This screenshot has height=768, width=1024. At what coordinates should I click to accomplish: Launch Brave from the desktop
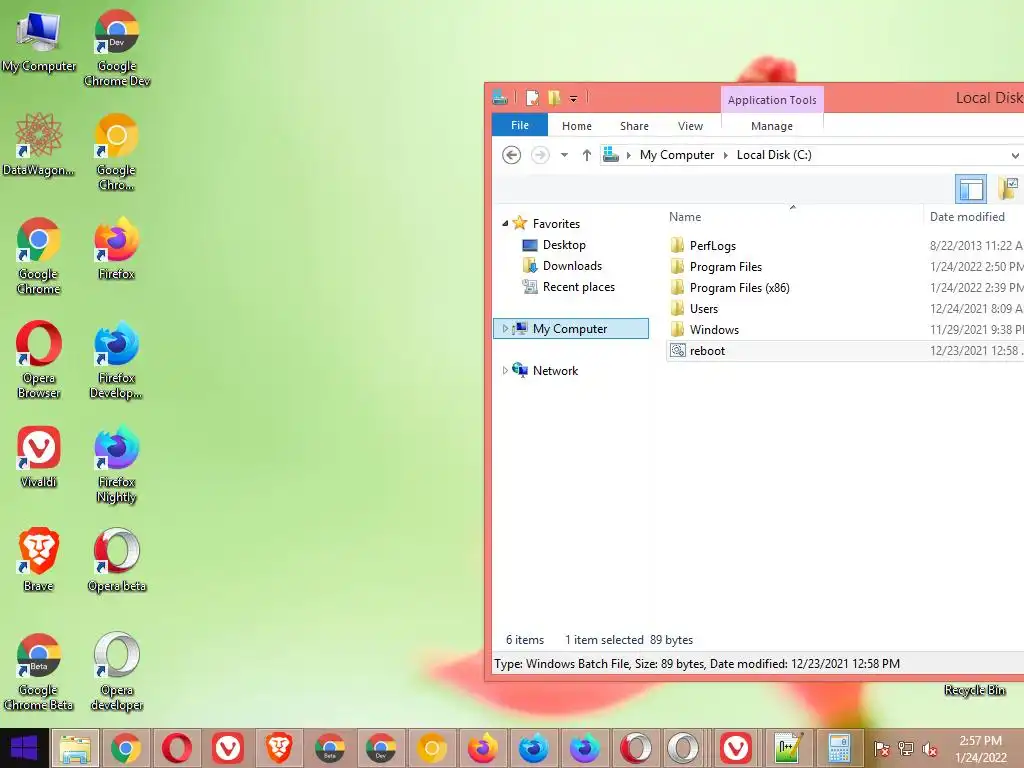click(39, 559)
